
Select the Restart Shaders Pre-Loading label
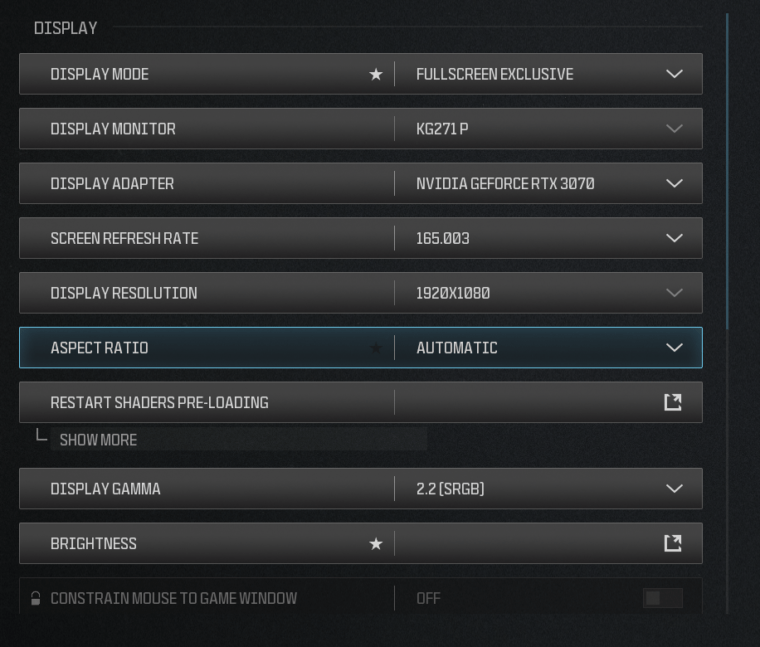[x=159, y=403]
